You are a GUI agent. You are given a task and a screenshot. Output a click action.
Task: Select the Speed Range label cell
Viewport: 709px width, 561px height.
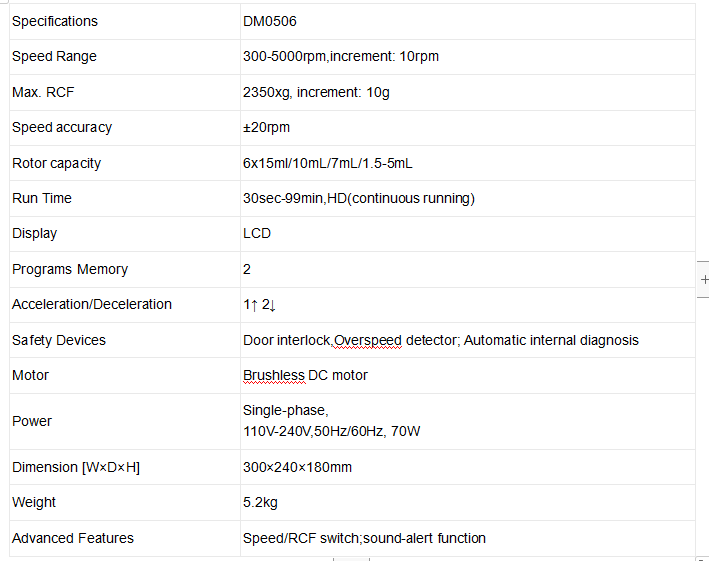pos(54,56)
